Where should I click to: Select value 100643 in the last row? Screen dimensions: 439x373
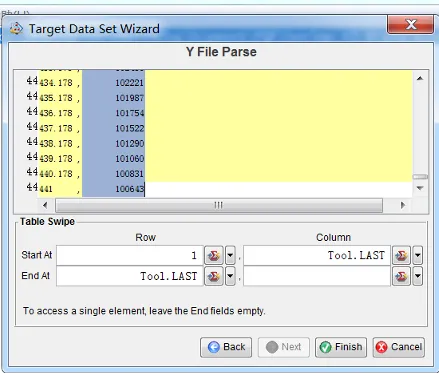click(130, 189)
